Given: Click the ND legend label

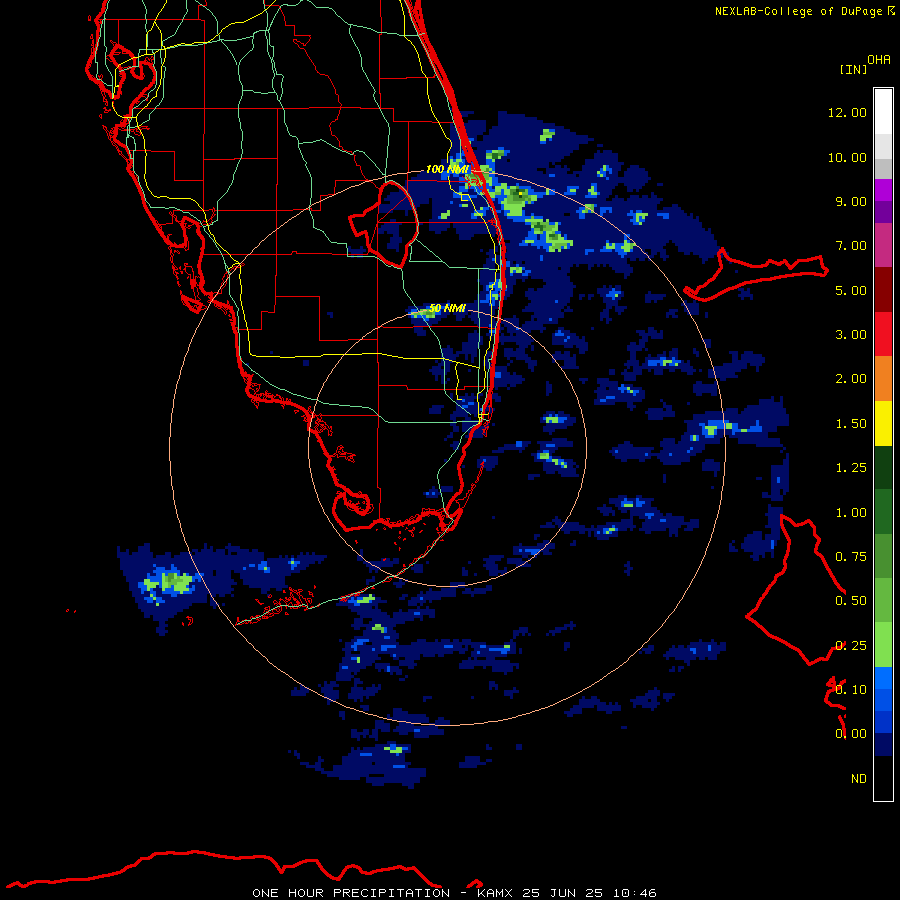Looking at the screenshot, I should point(858,779).
